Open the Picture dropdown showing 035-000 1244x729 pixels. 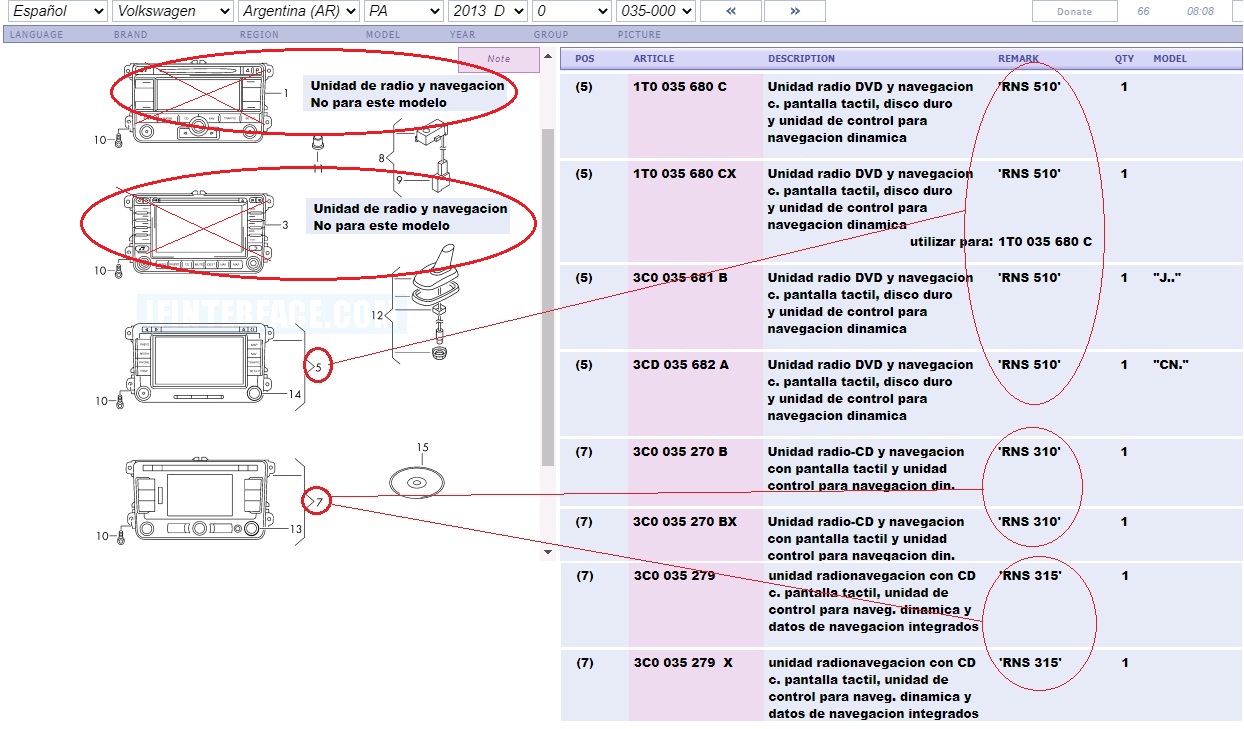pos(656,11)
